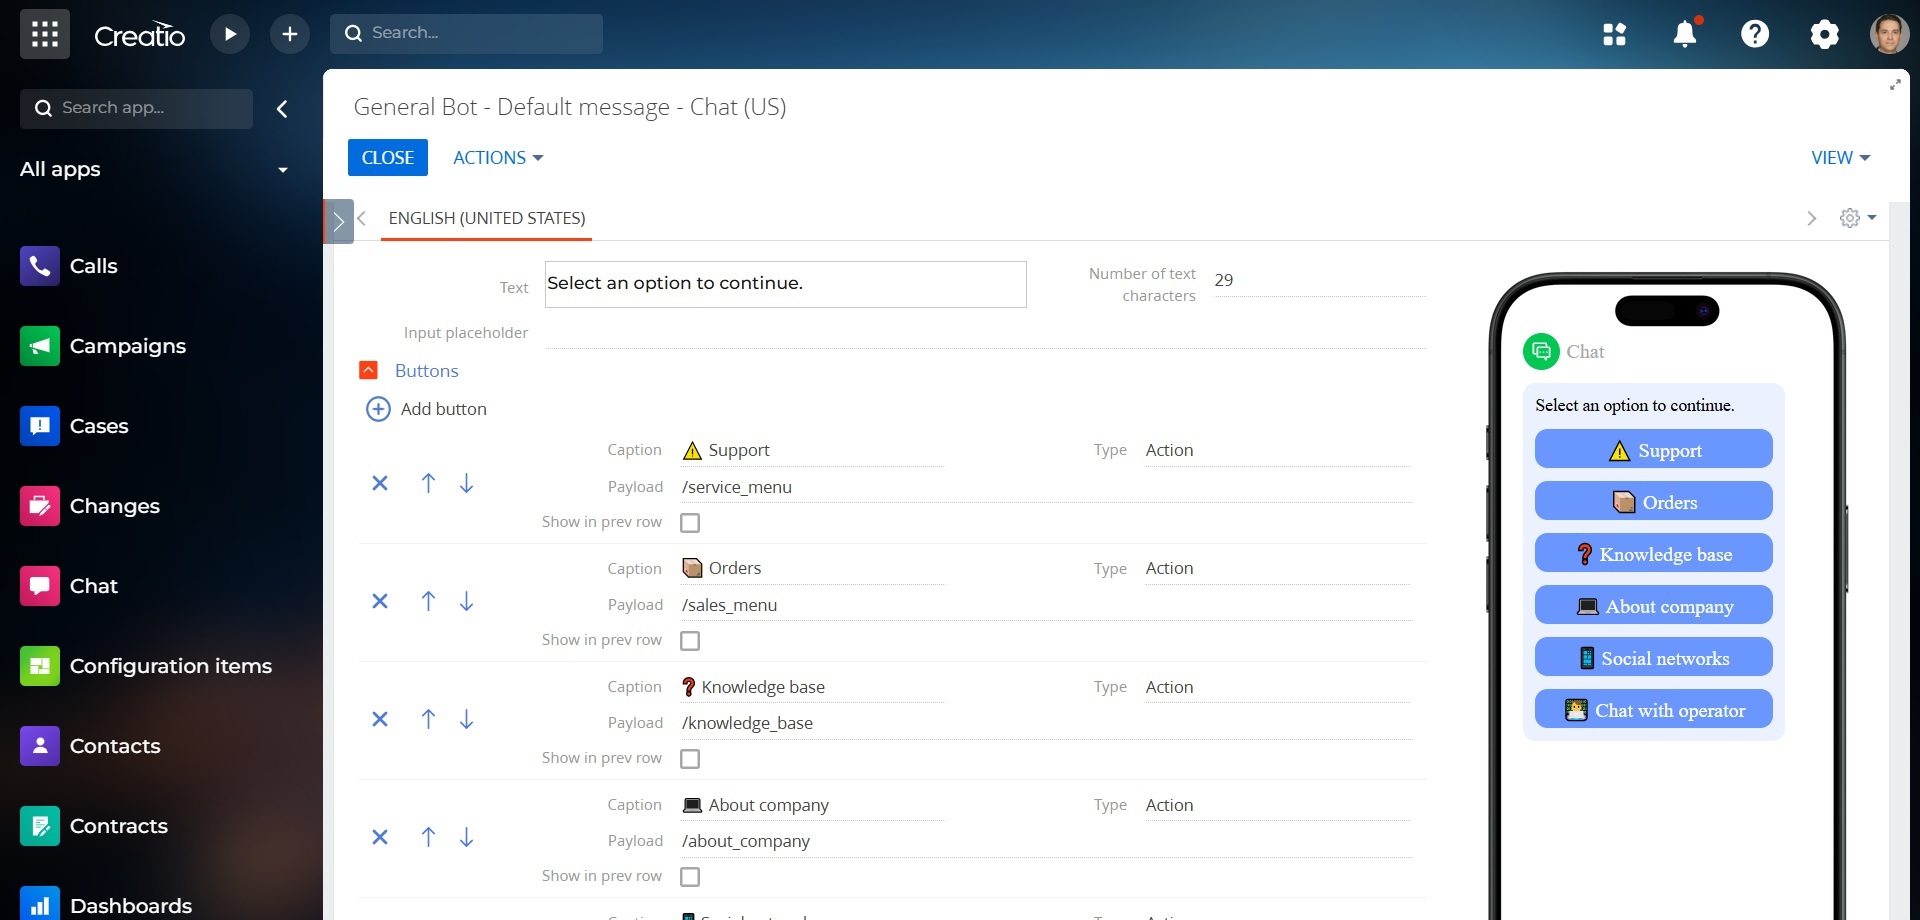1920x920 pixels.
Task: Open the notifications bell
Action: [x=1685, y=34]
